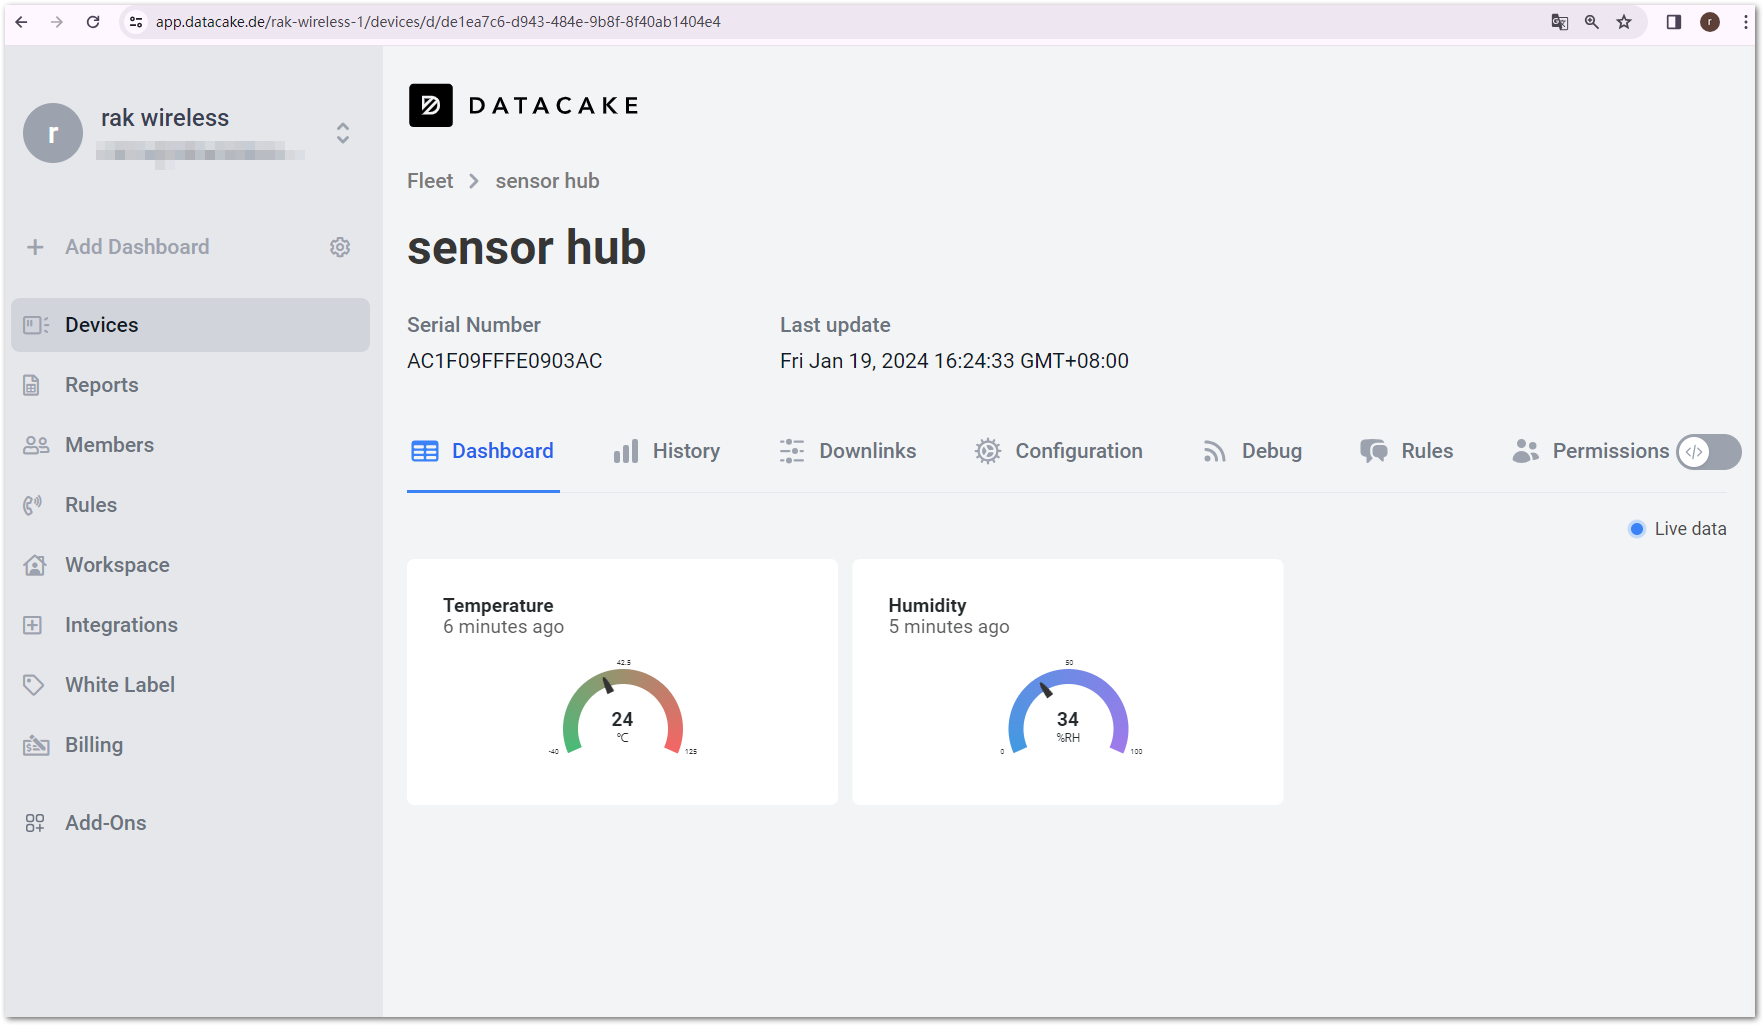Click the Reports sidebar icon
1764x1026 pixels.
(x=32, y=385)
